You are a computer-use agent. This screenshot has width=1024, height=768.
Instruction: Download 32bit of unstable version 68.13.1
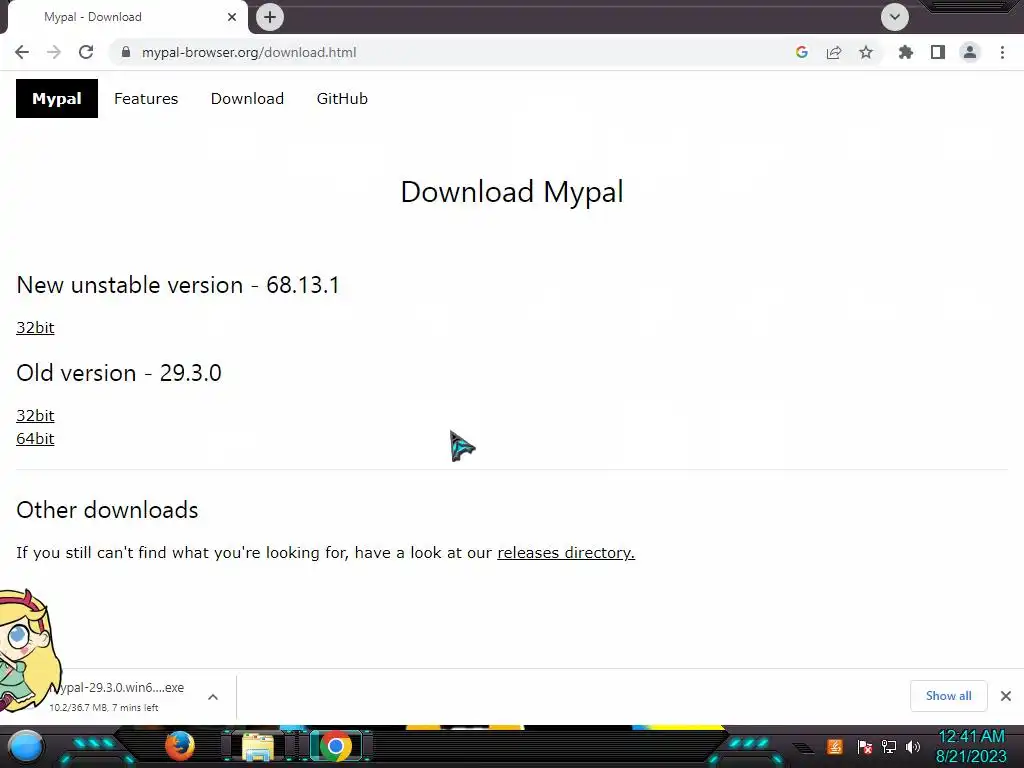pyautogui.click(x=35, y=327)
